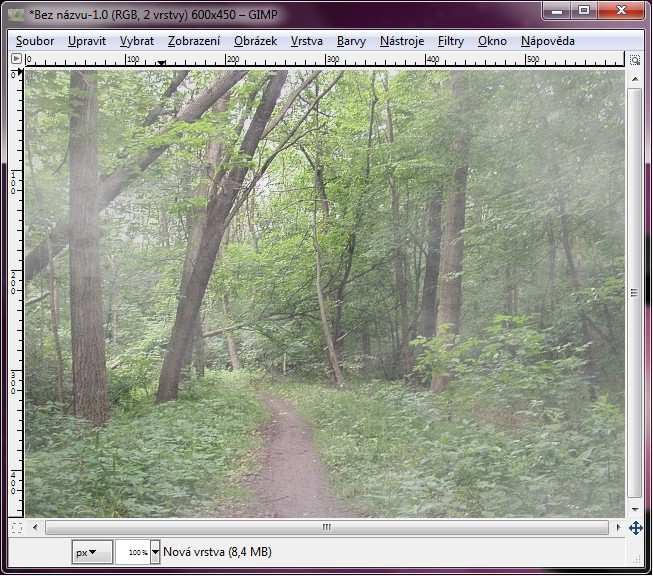The image size is (653, 576).
Task: Open the Nástroje menu
Action: point(402,41)
